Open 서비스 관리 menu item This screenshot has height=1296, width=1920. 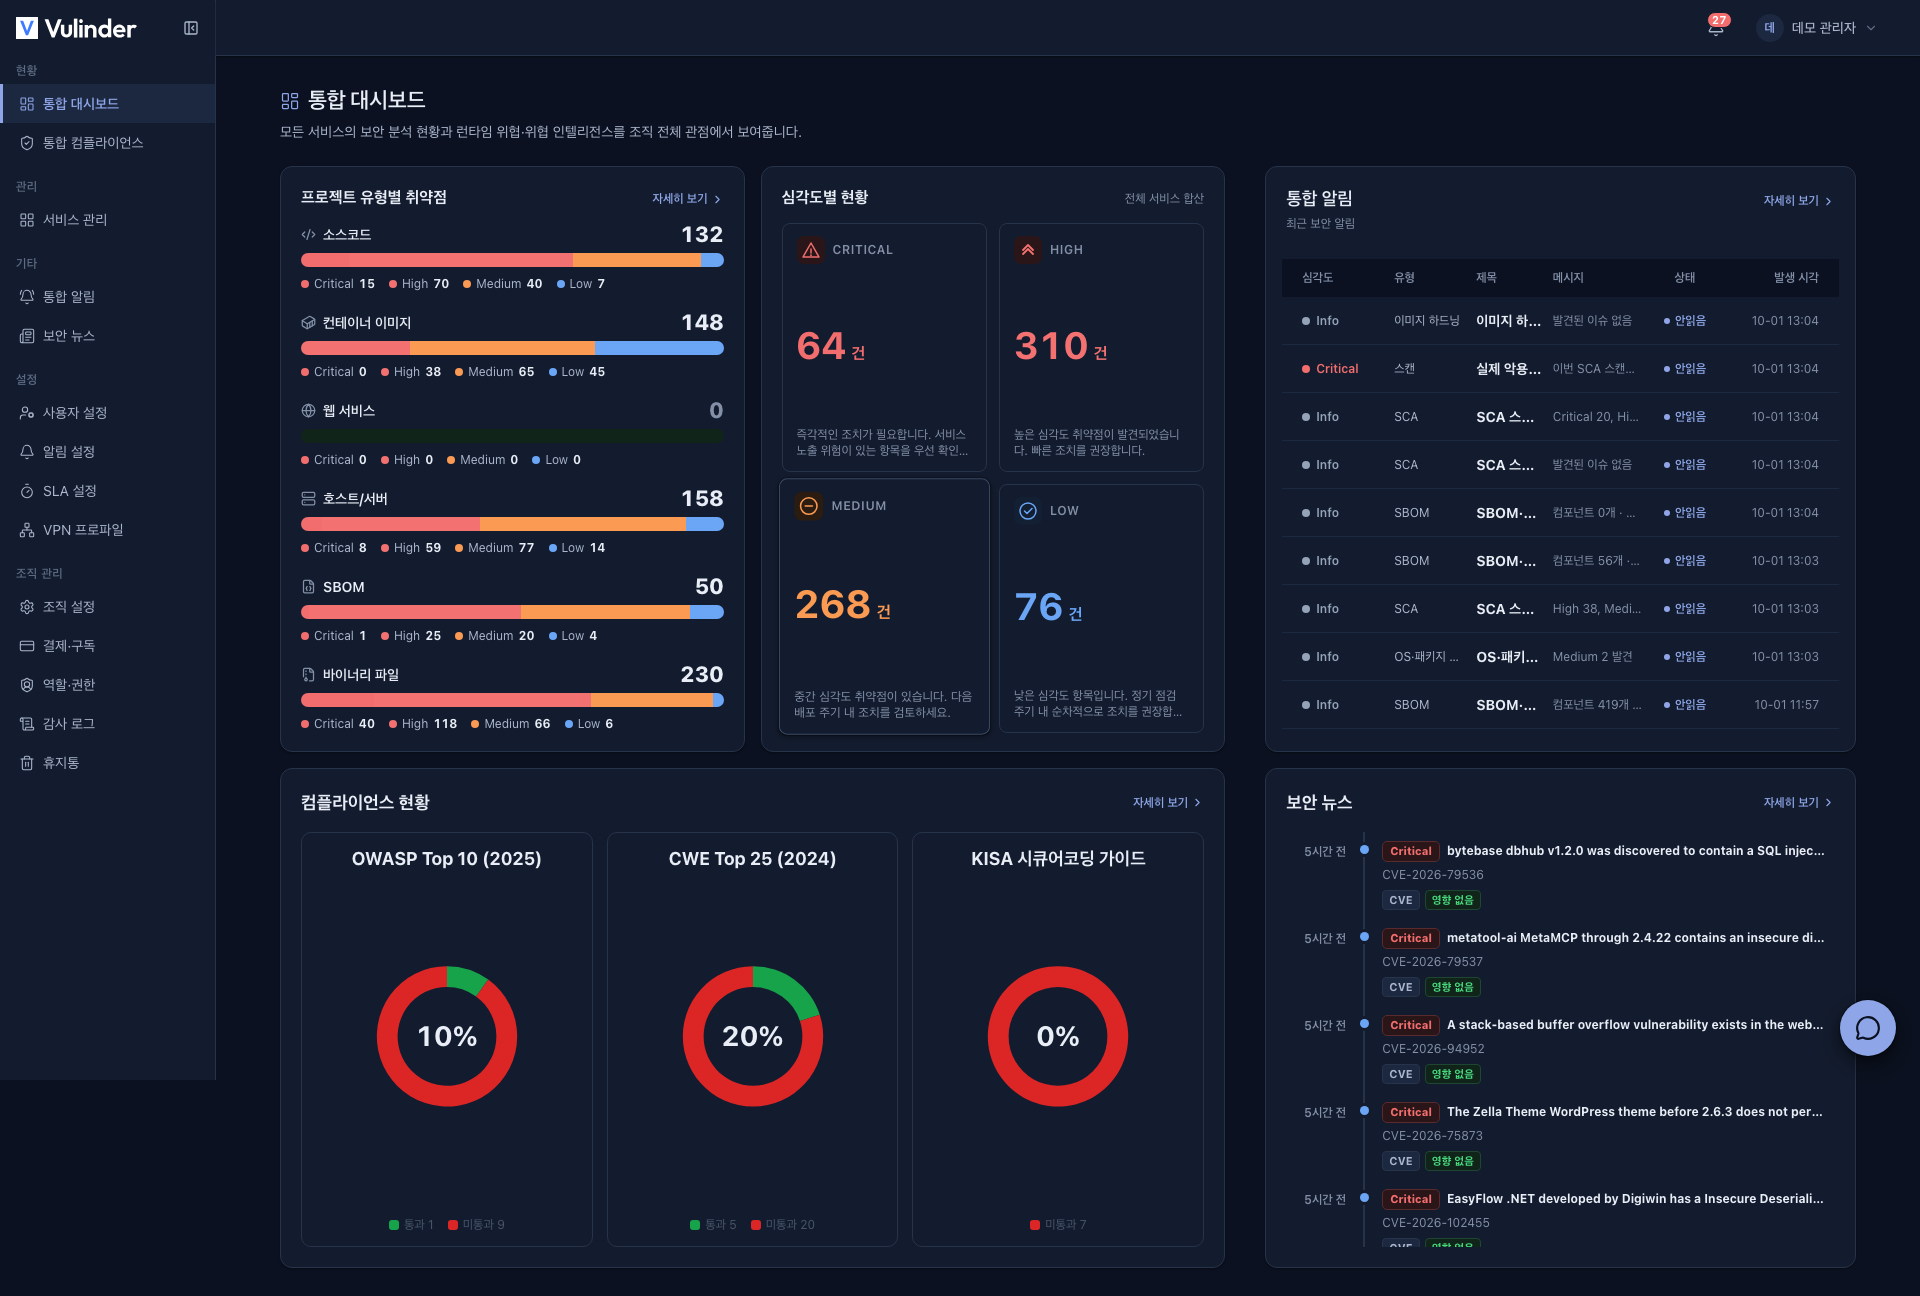click(108, 220)
